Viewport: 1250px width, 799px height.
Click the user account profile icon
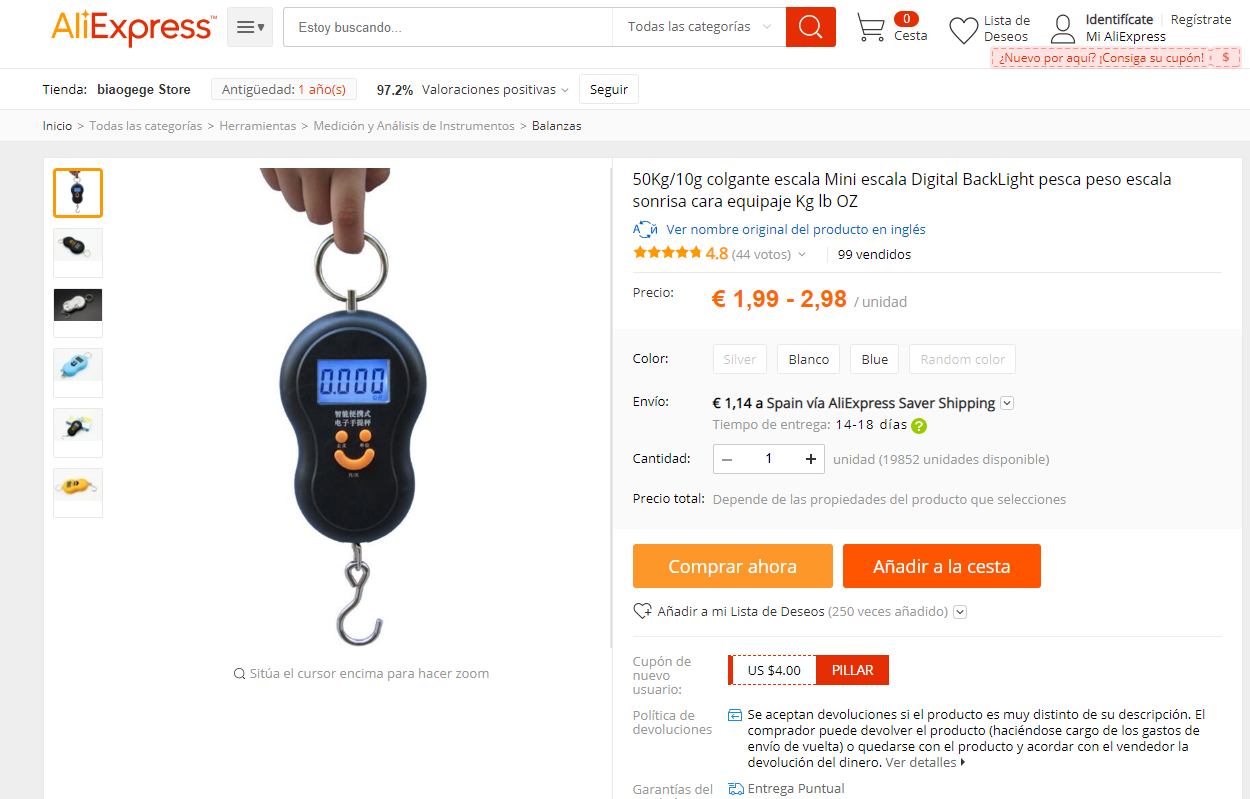[x=1063, y=29]
